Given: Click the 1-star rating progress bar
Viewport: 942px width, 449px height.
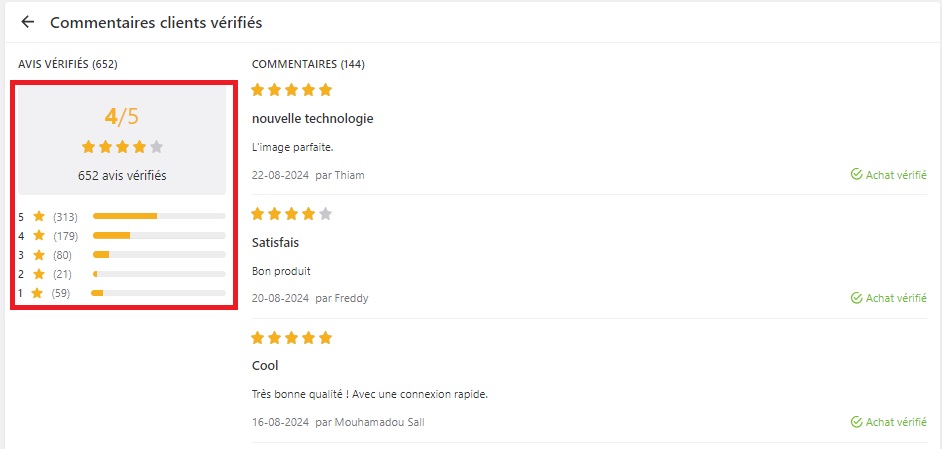Looking at the screenshot, I should [x=158, y=293].
